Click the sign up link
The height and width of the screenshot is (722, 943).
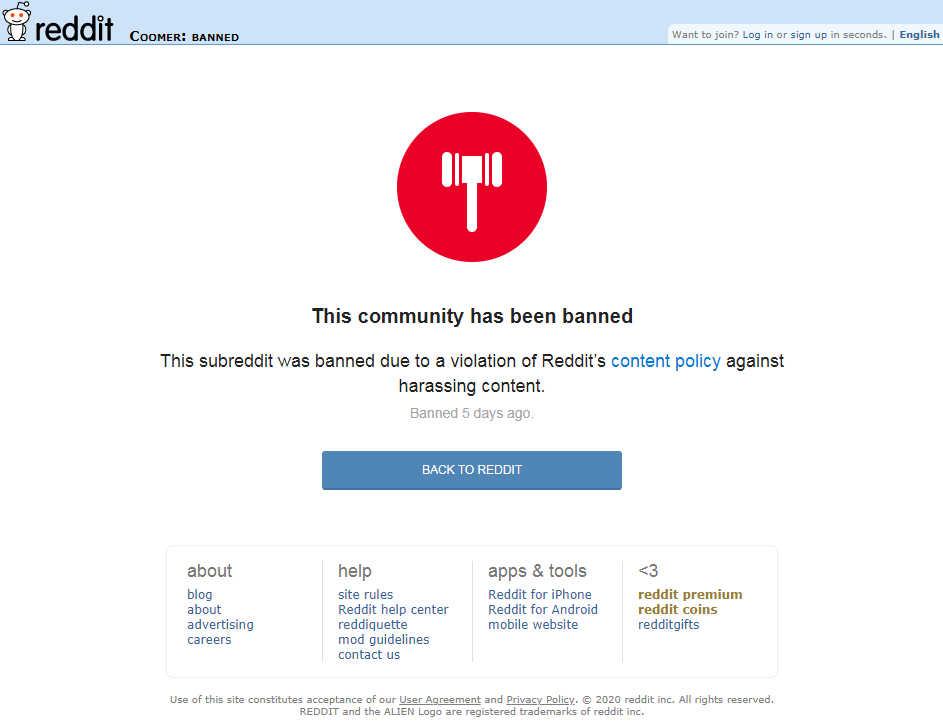click(x=809, y=35)
